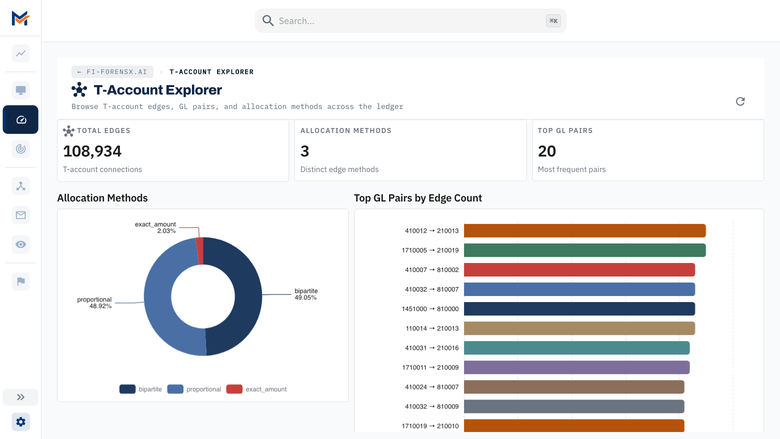The height and width of the screenshot is (439, 780).
Task: Open the eye watch sidebar icon
Action: click(x=20, y=244)
